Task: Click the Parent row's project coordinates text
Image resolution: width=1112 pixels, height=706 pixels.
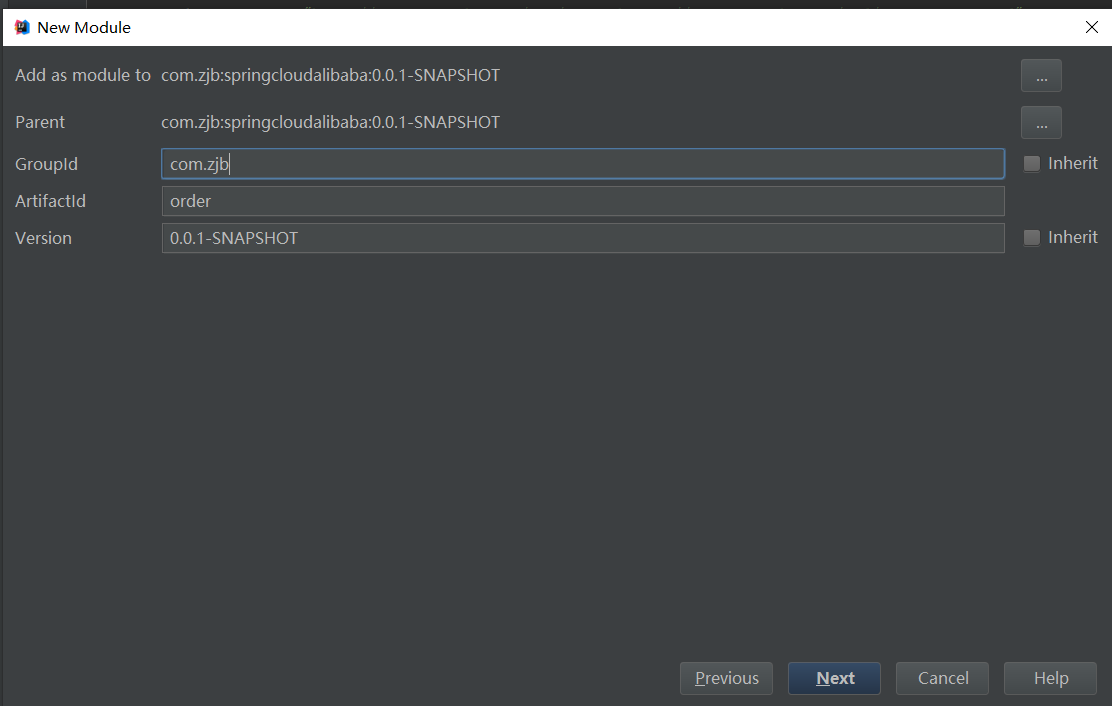Action: click(330, 122)
